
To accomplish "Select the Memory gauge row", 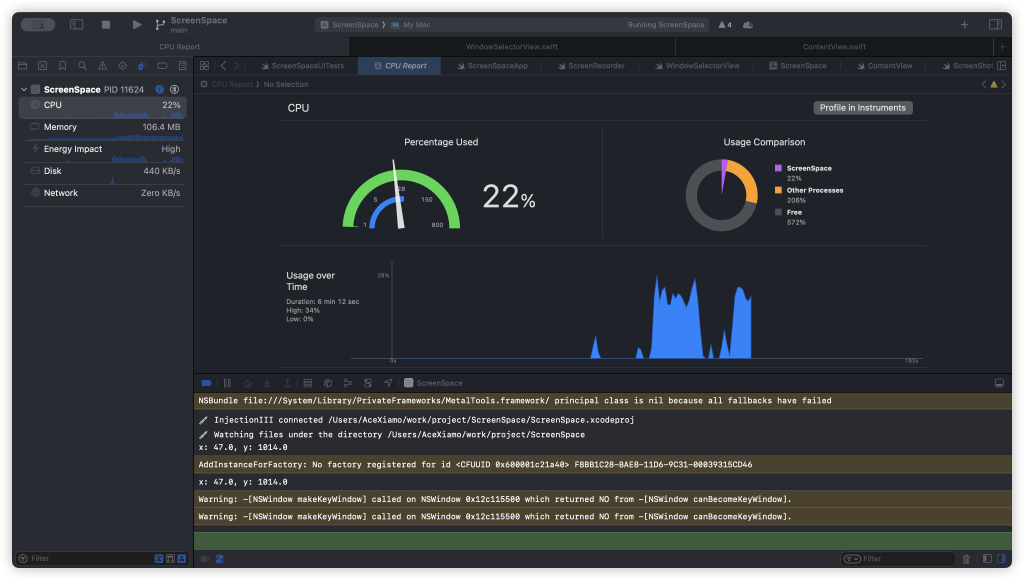I will click(101, 127).
